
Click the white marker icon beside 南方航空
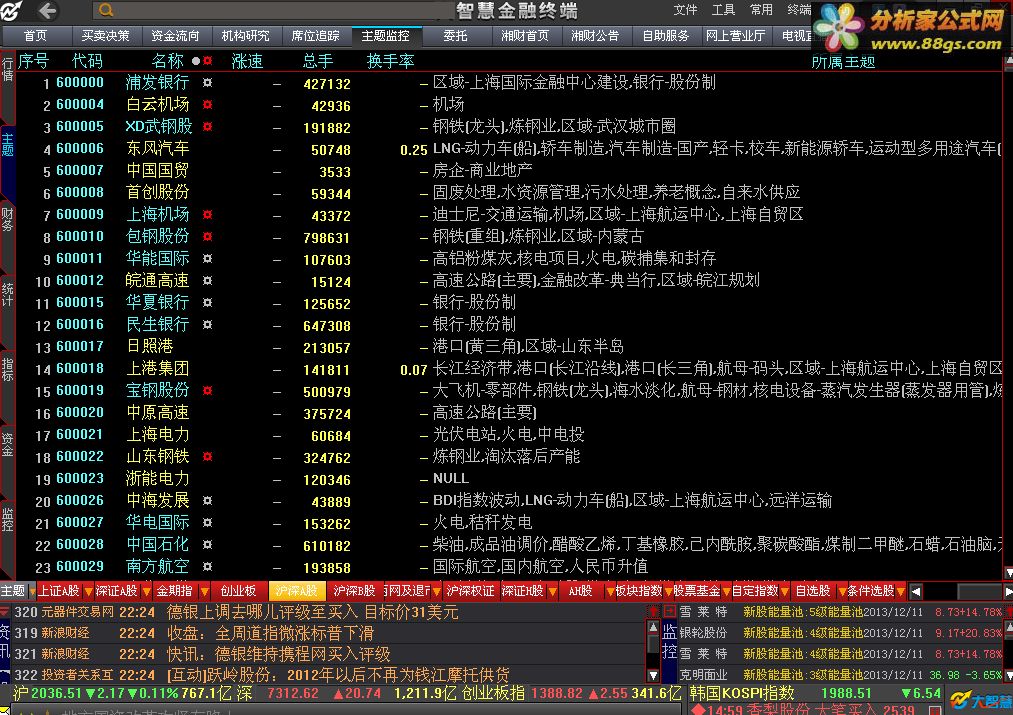pyautogui.click(x=207, y=566)
